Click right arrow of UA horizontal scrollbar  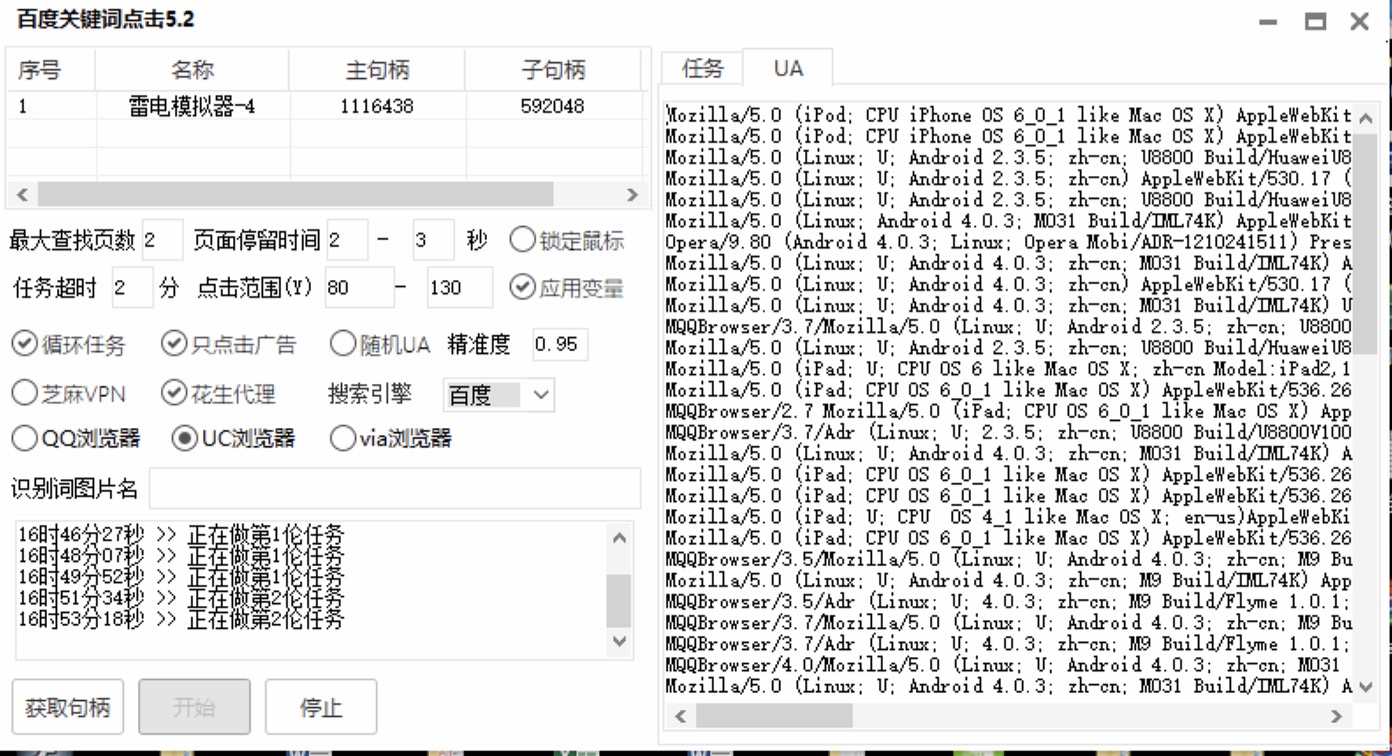1336,716
